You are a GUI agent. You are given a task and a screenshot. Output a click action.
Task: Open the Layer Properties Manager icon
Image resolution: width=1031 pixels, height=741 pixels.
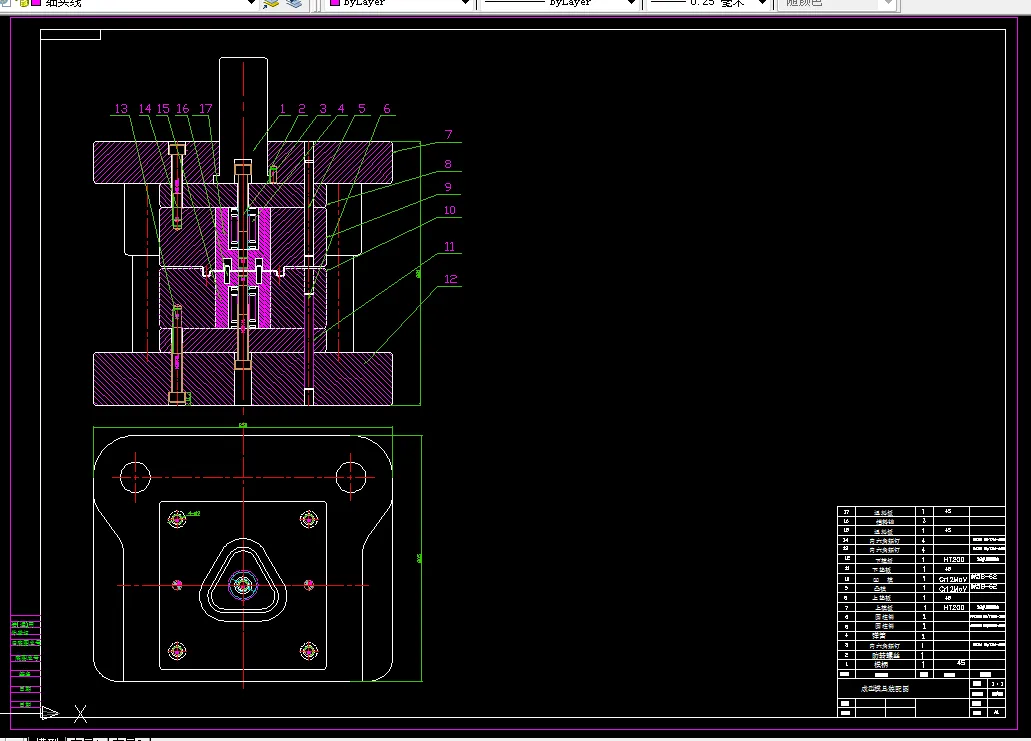point(271,3)
